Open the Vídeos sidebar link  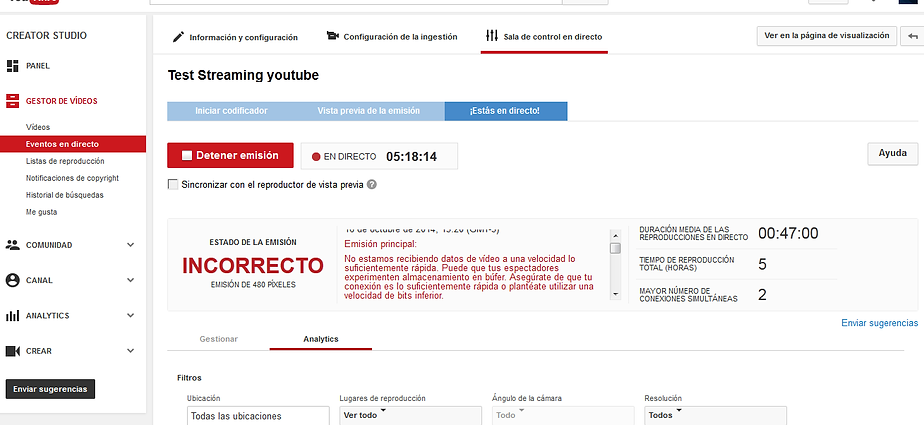38,127
